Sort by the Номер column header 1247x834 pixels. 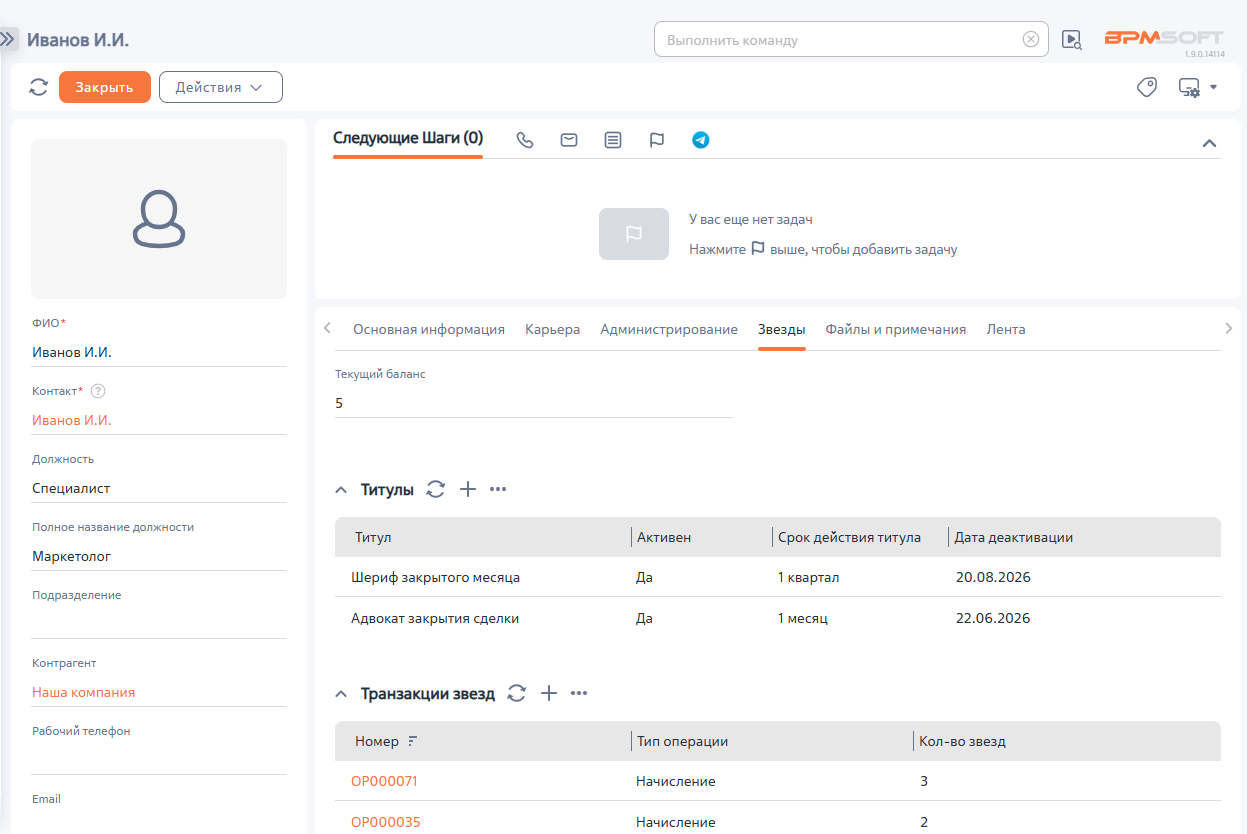(377, 742)
